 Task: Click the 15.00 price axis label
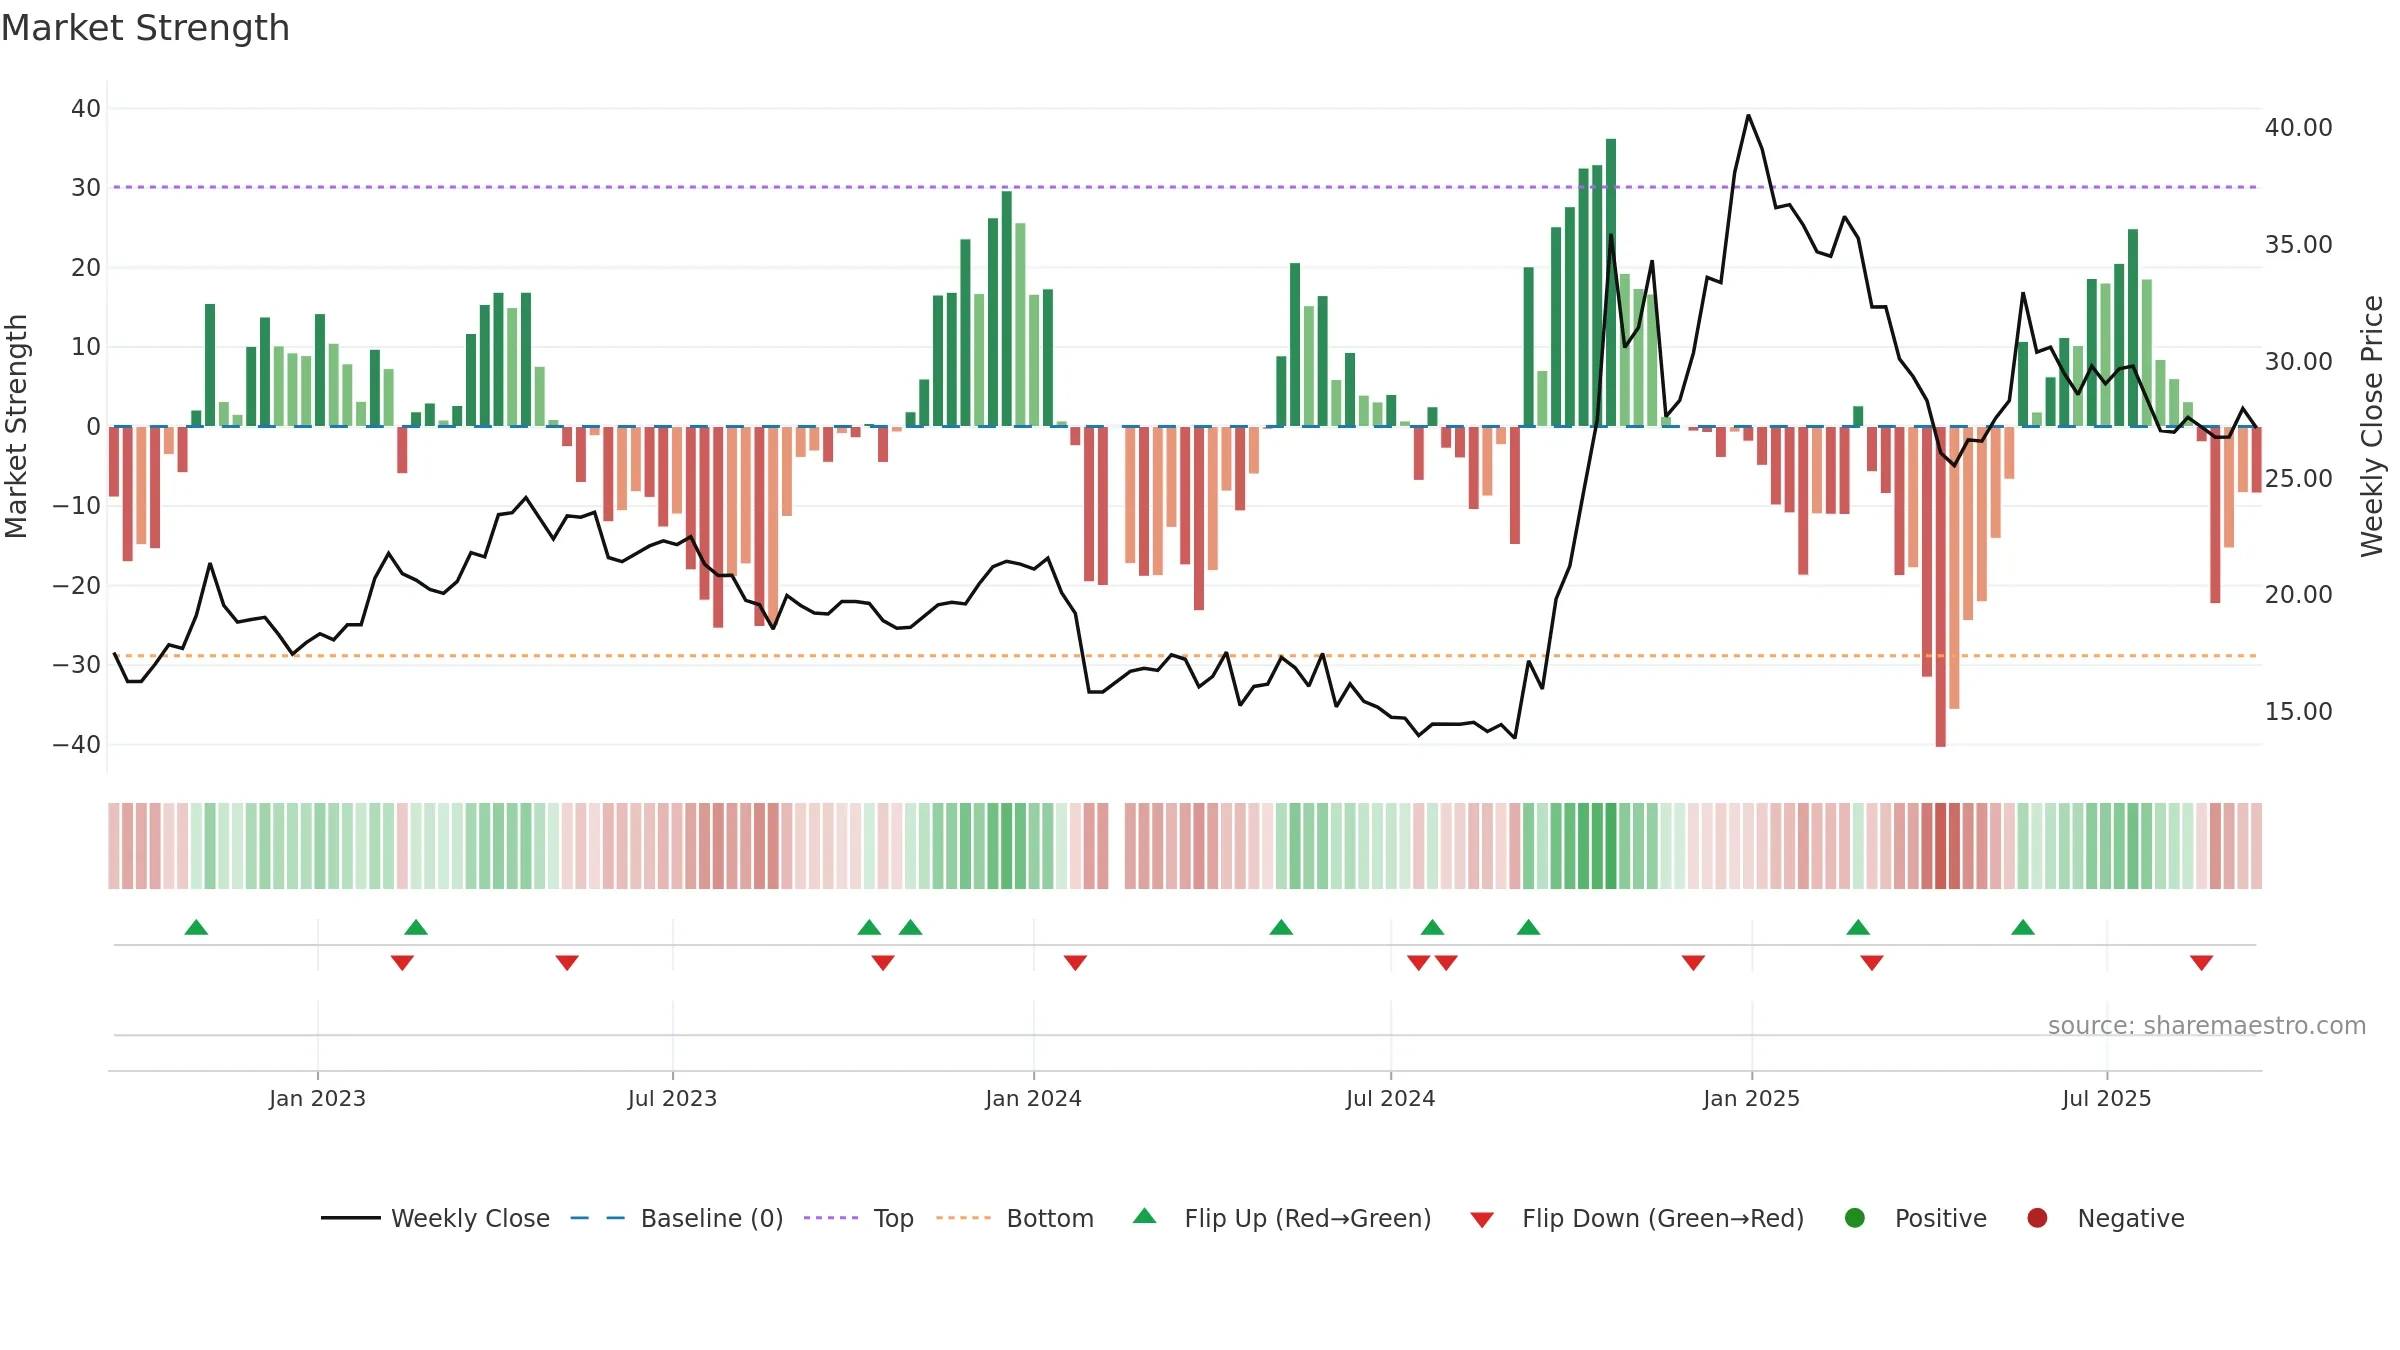point(2298,711)
